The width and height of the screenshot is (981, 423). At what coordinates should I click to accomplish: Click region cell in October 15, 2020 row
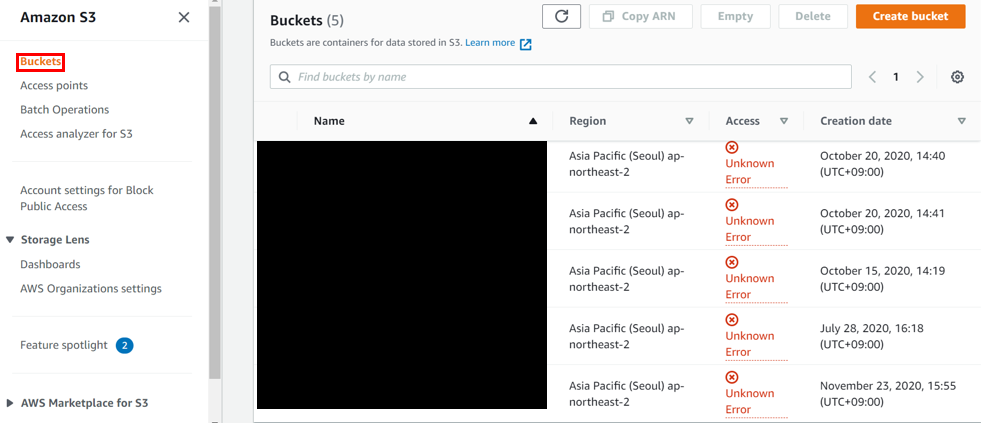[x=627, y=279]
